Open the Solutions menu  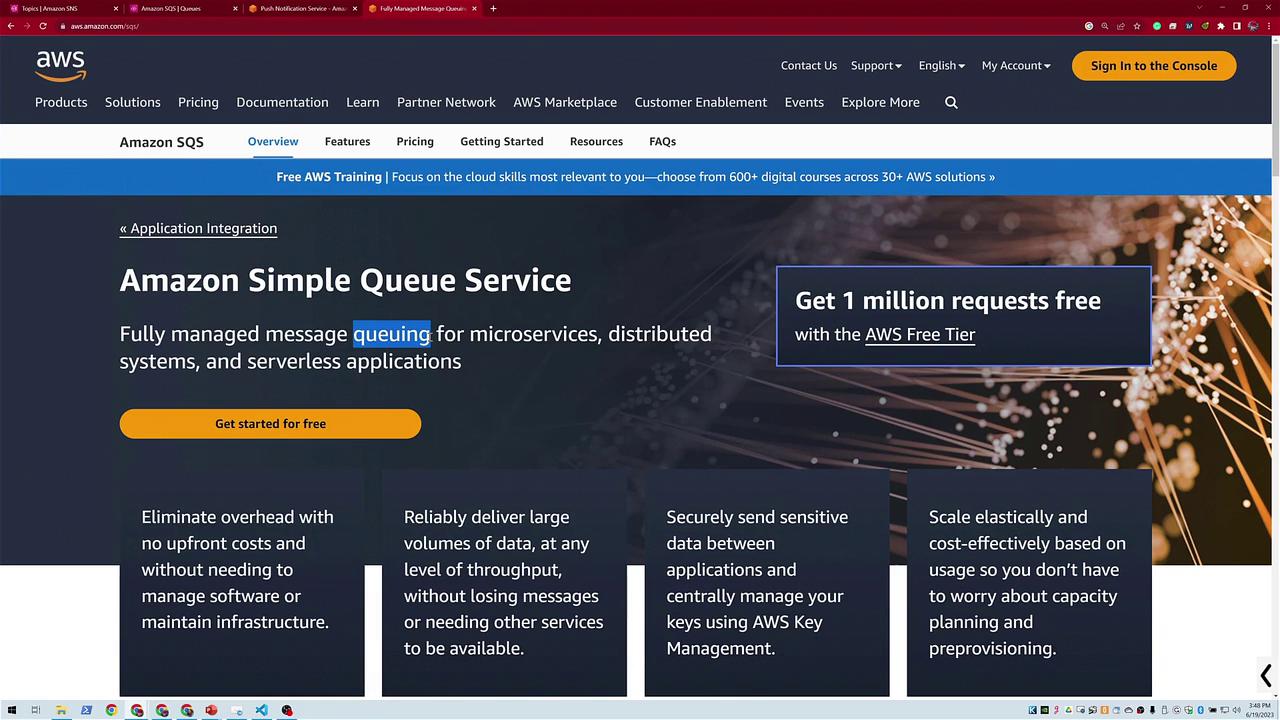click(x=133, y=102)
